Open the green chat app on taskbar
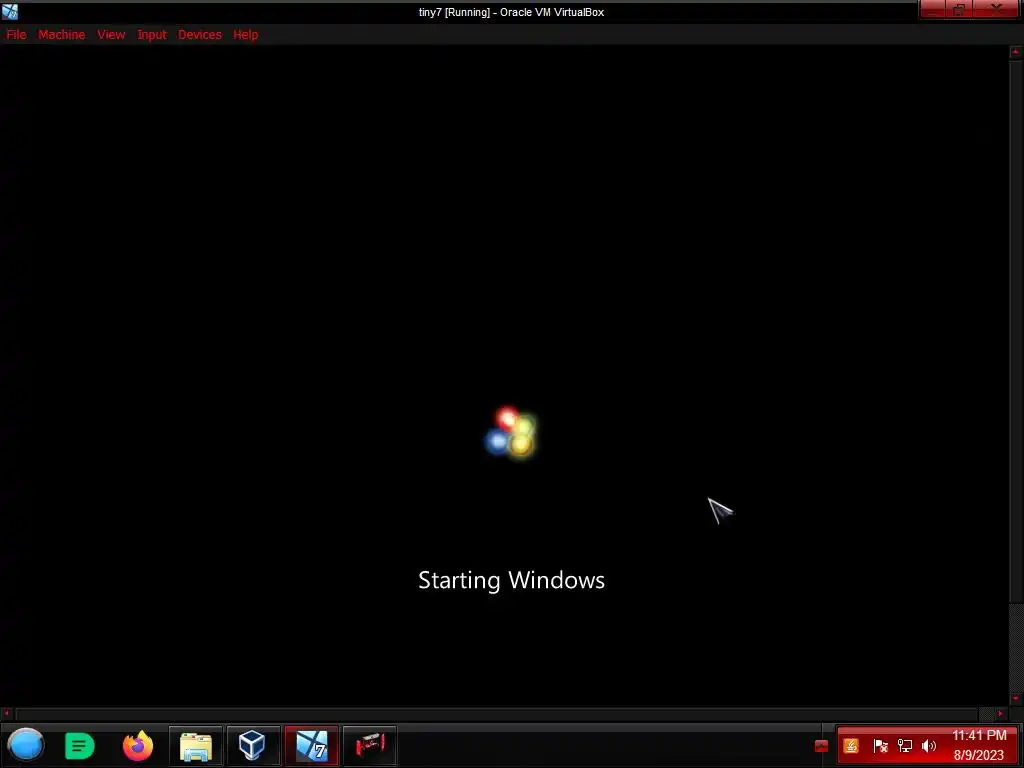 (80, 746)
